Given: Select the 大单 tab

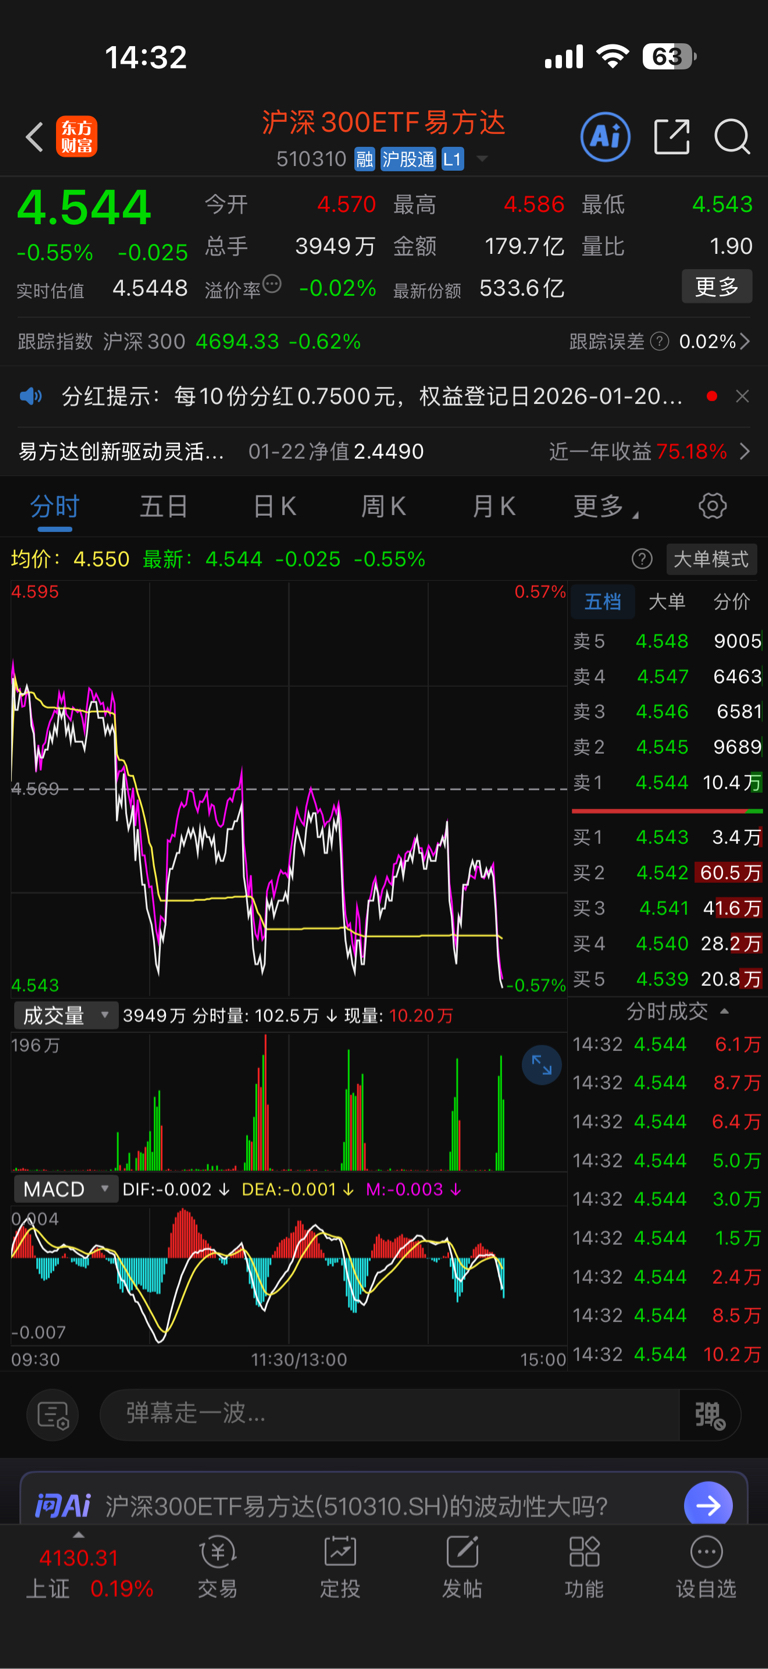Looking at the screenshot, I should [667, 601].
